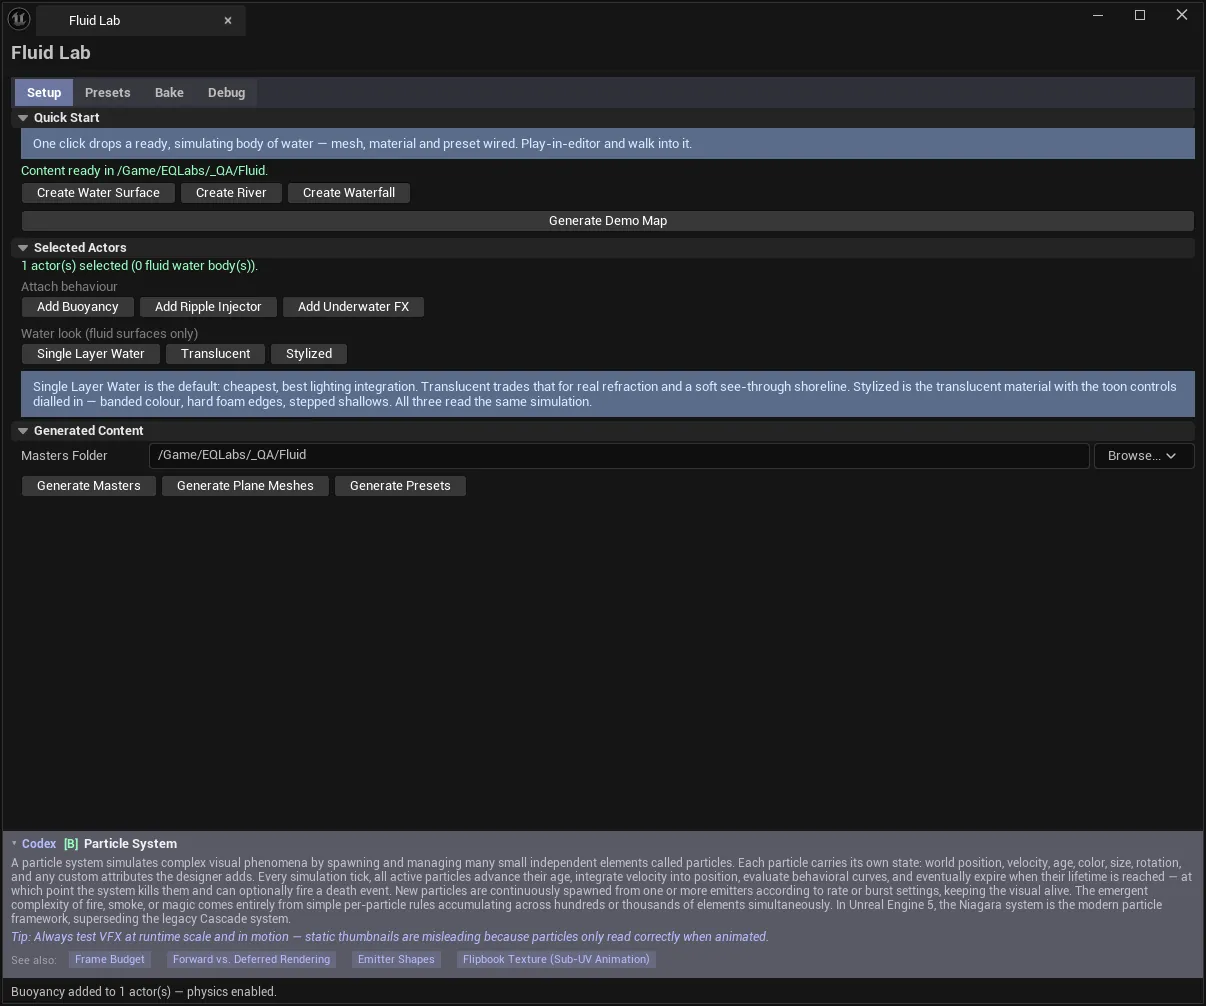
Task: Click the 'Buoyancy added to 1 actor(s)' status message
Action: point(144,992)
